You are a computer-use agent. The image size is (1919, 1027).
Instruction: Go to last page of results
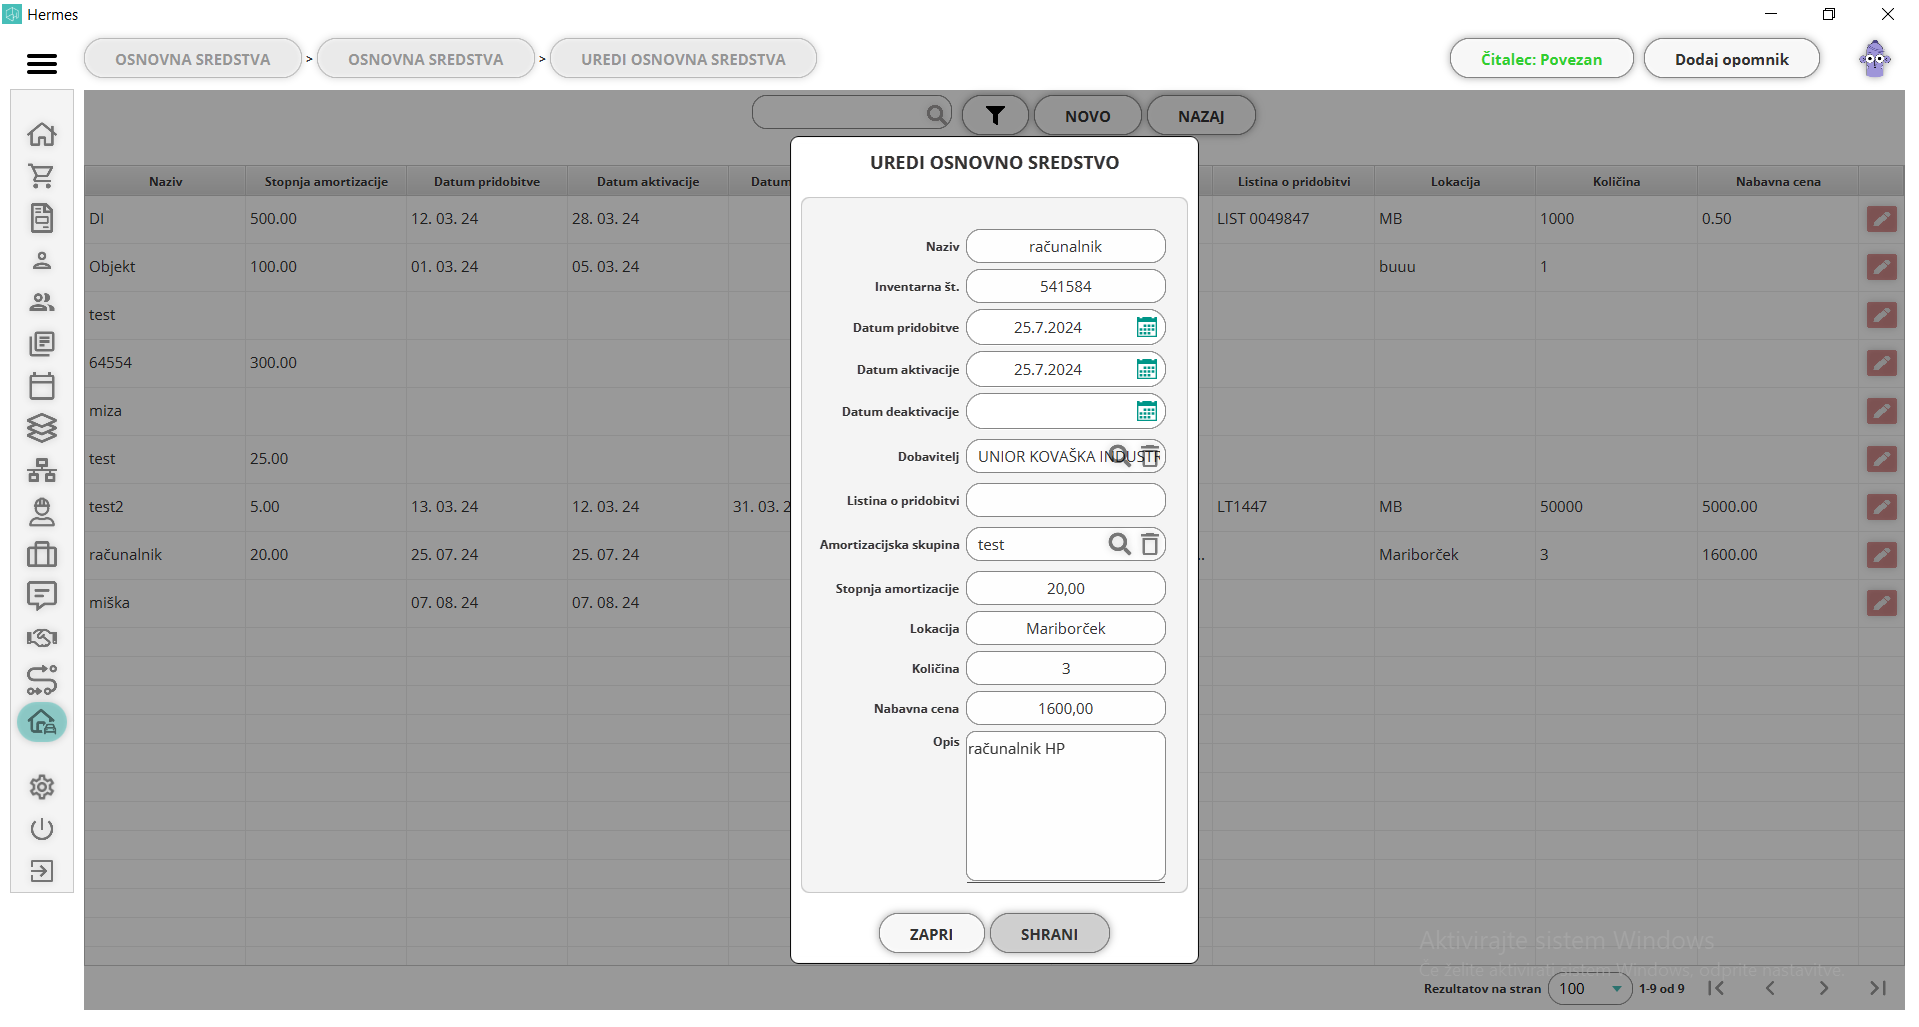click(1878, 988)
